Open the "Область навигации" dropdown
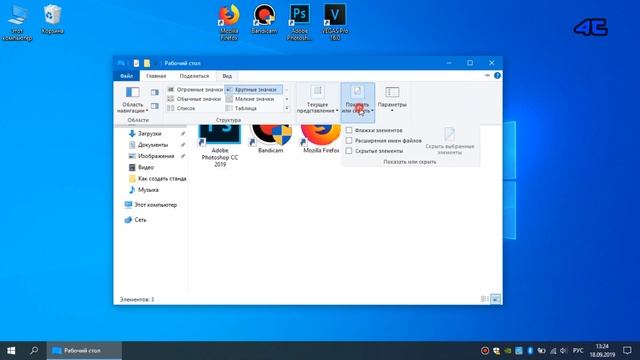 (x=133, y=100)
